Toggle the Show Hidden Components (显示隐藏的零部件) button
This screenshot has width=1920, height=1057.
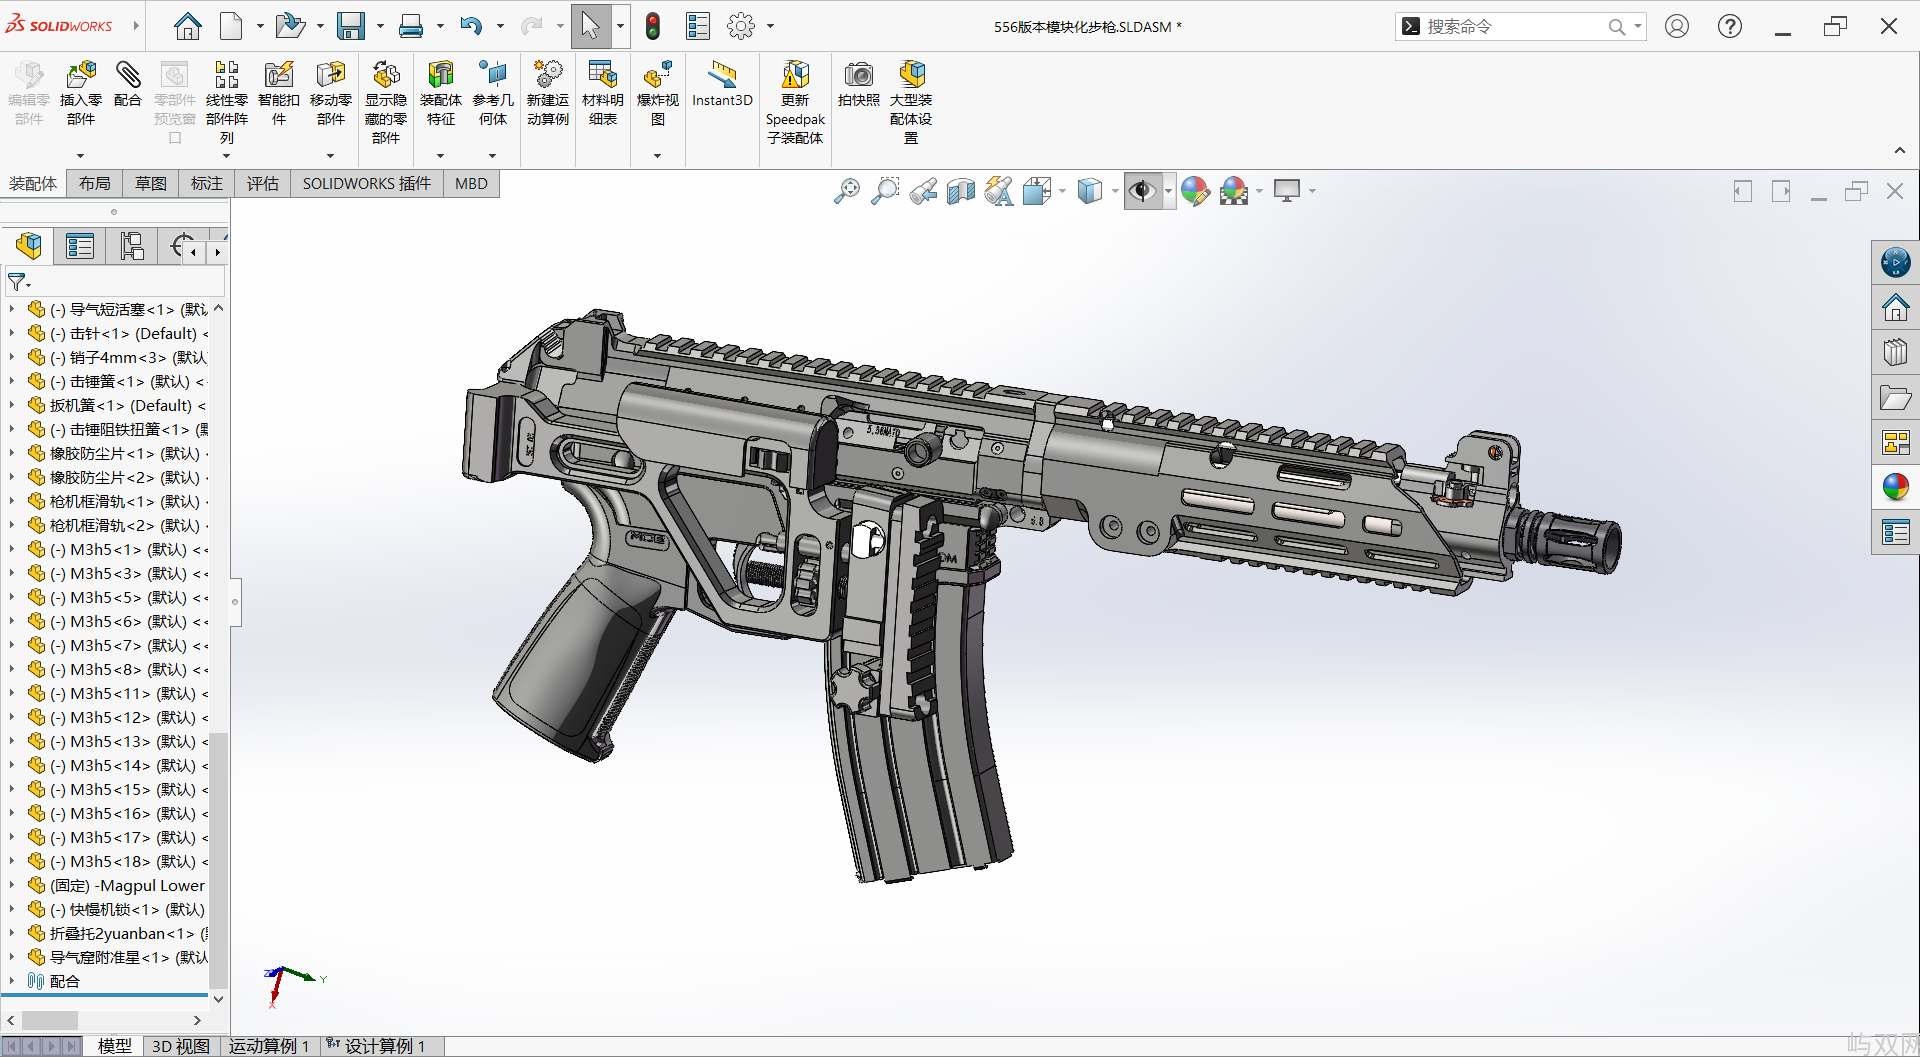click(x=386, y=76)
